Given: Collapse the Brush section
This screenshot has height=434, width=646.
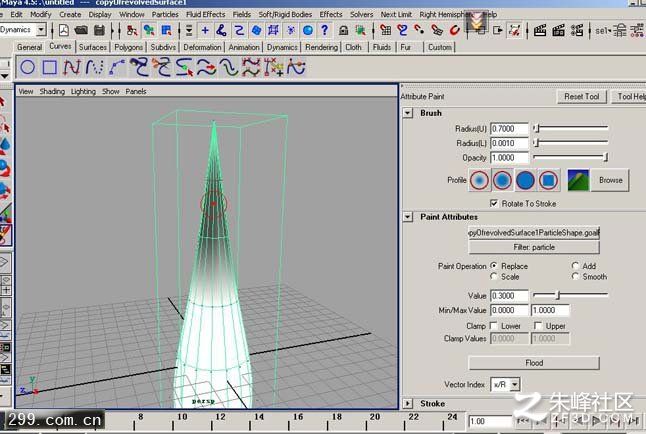Looking at the screenshot, I should [408, 113].
